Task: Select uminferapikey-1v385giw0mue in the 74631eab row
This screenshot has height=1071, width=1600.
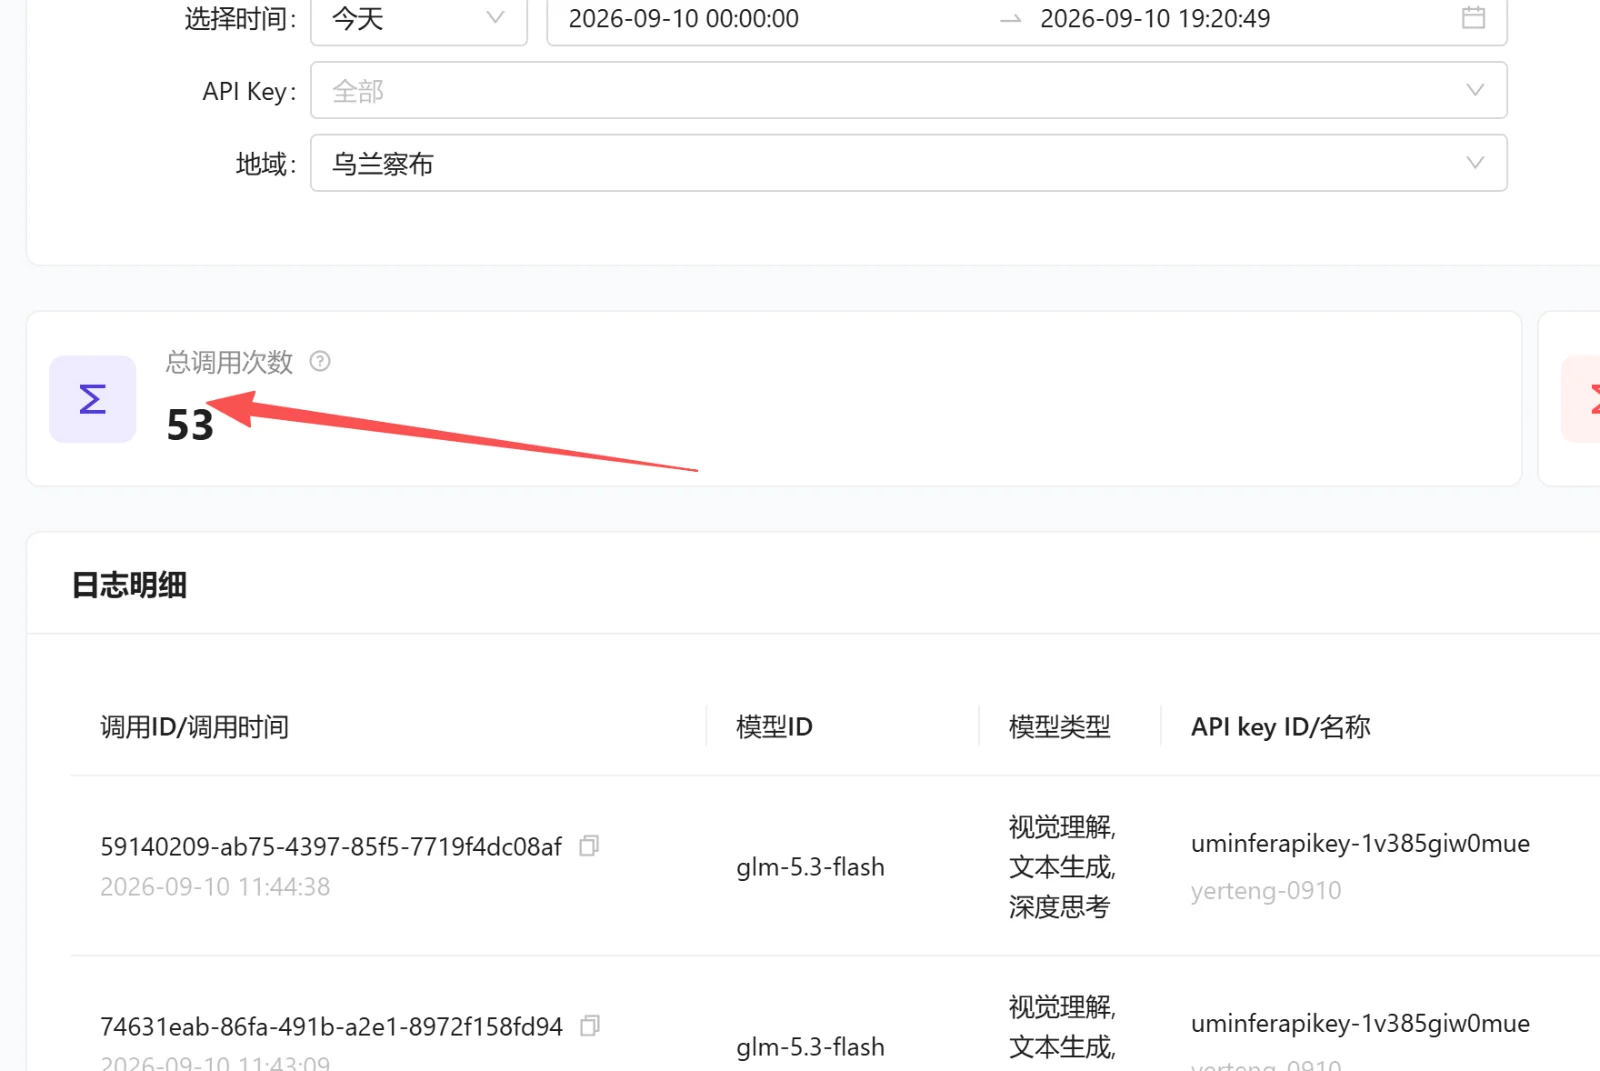Action: click(x=1360, y=1024)
